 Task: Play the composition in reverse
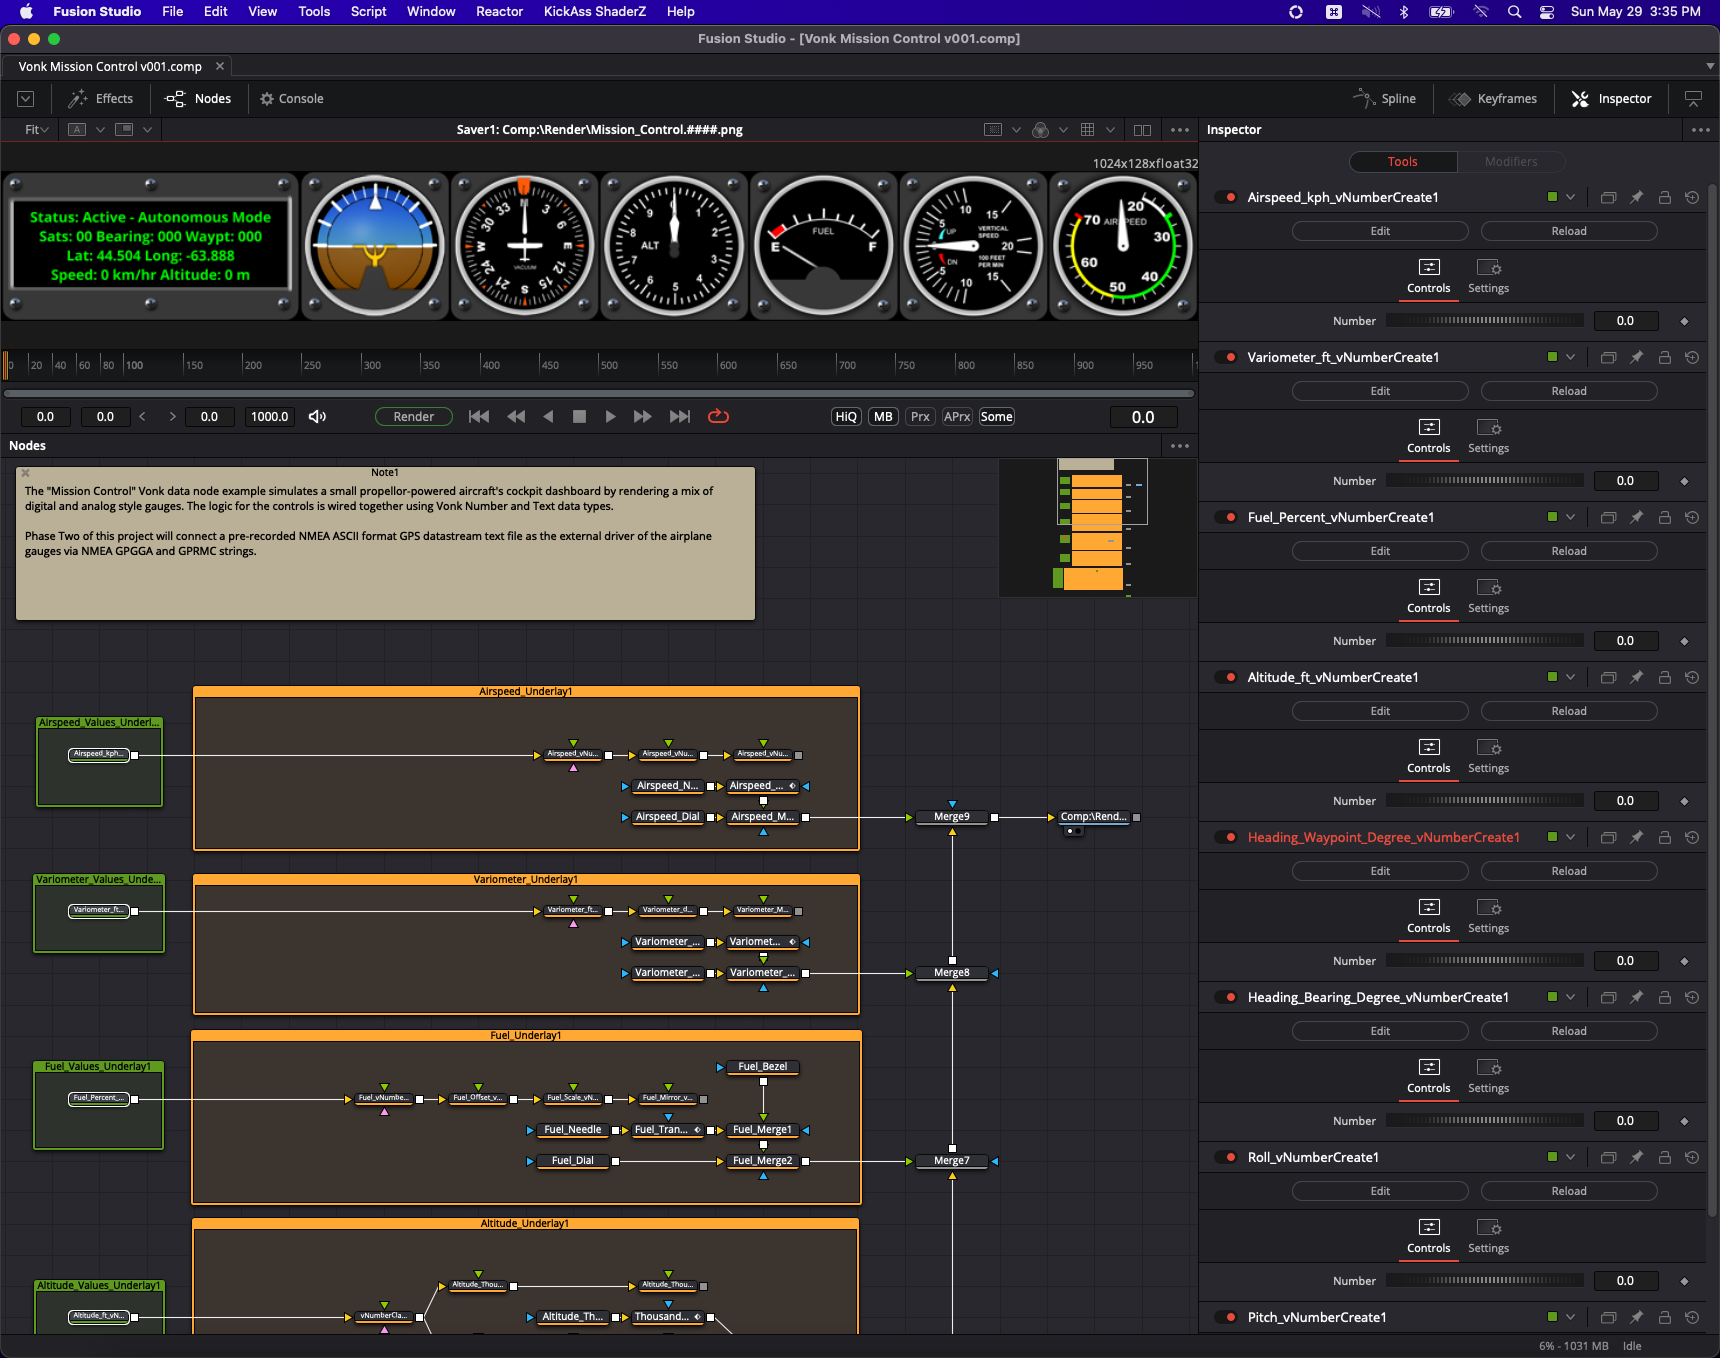(x=548, y=417)
